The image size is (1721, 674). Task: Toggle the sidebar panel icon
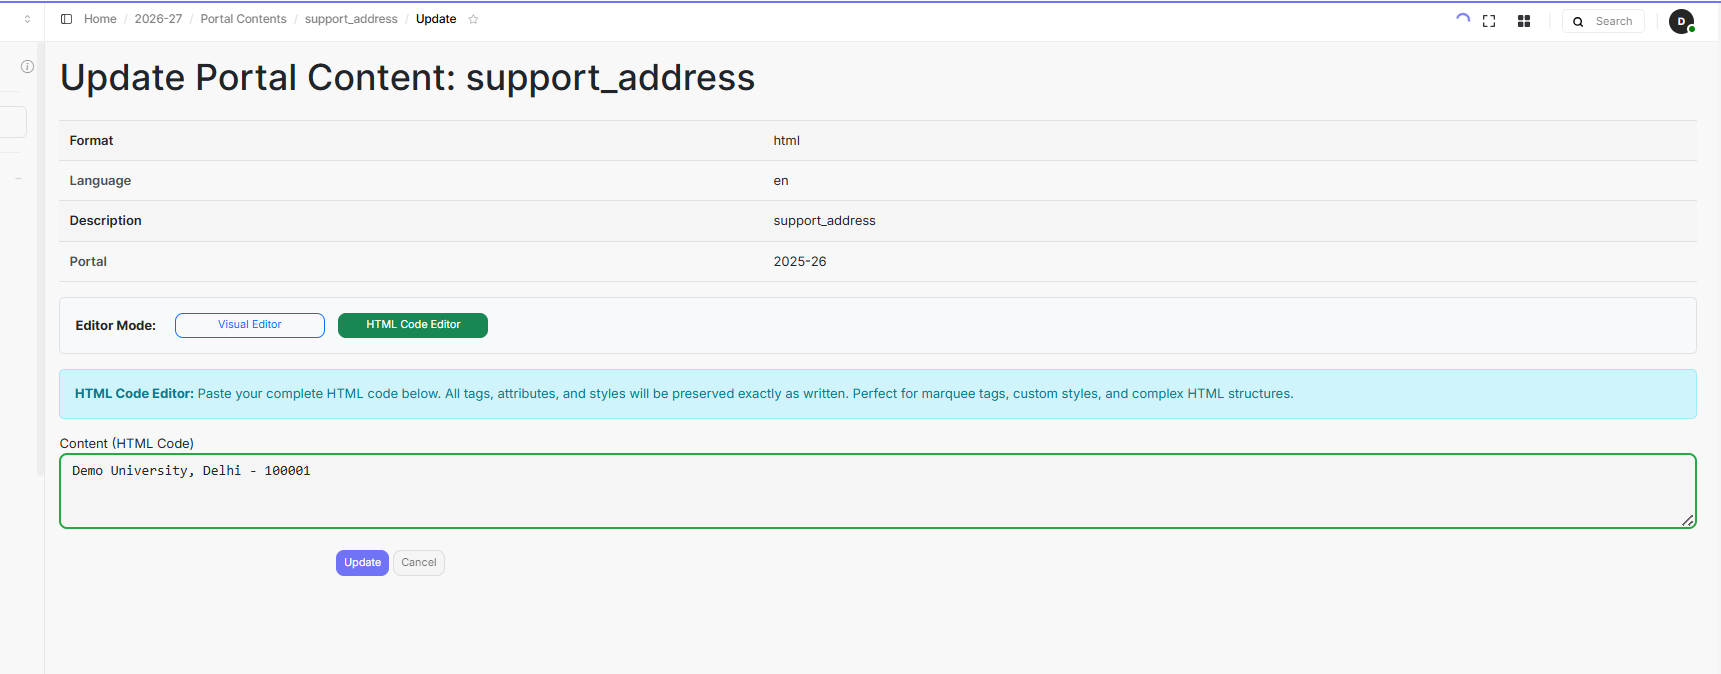tap(66, 19)
